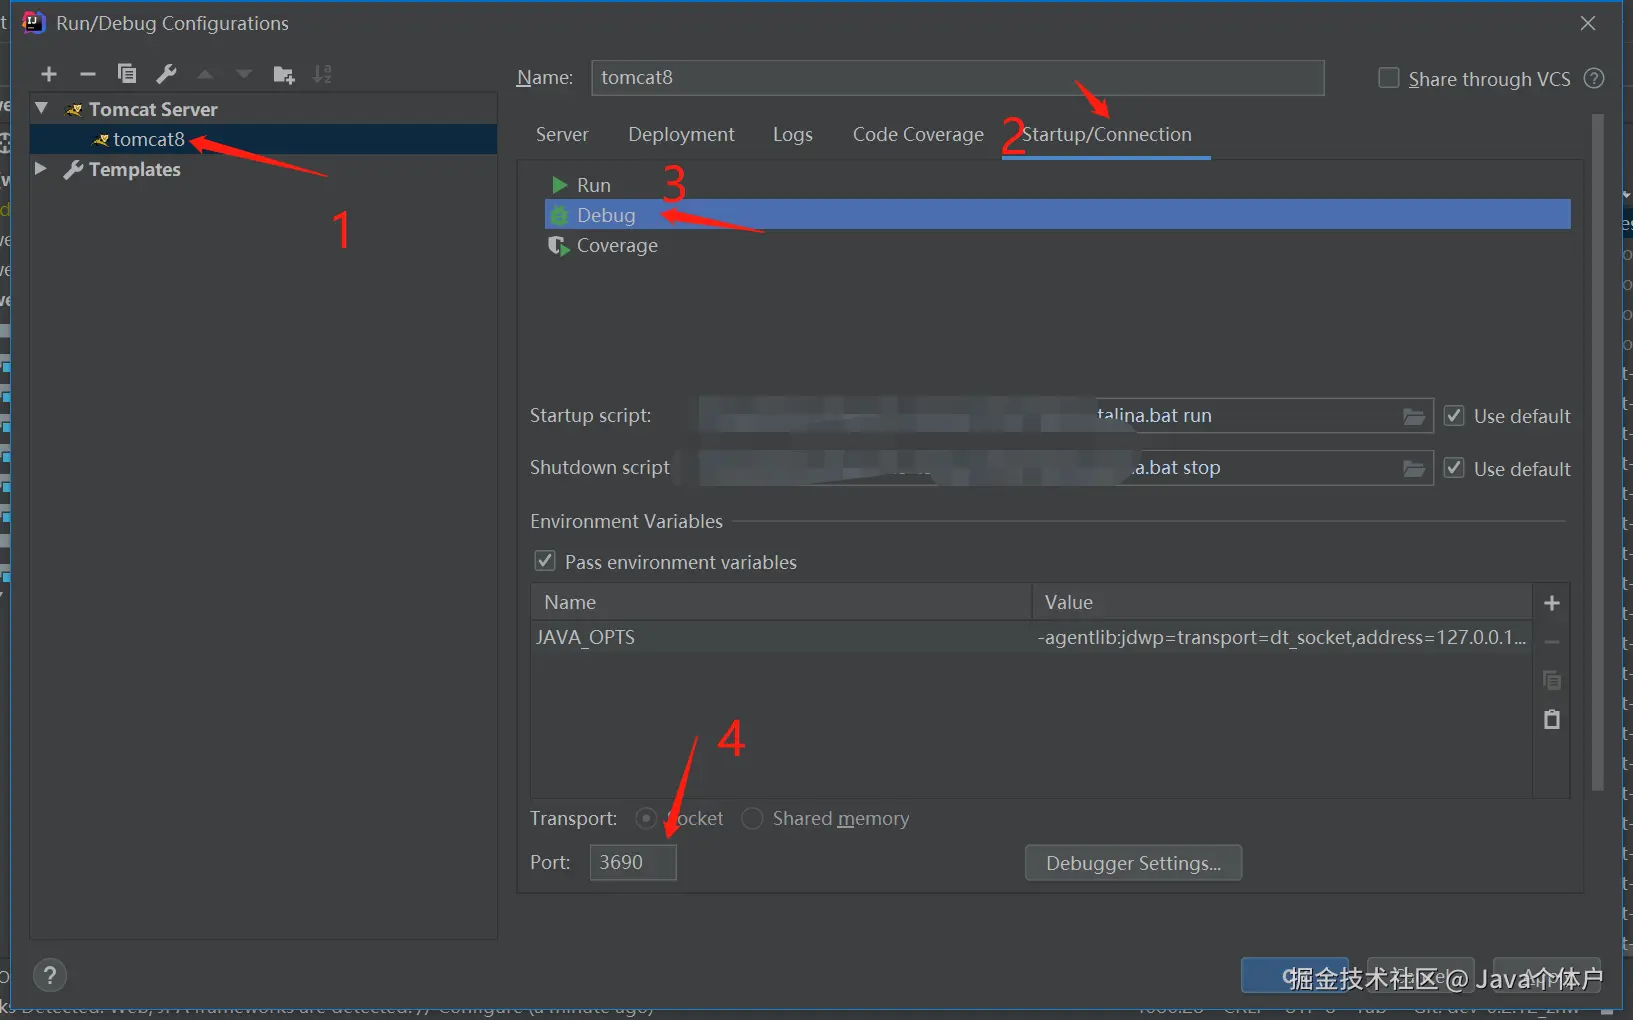Move configuration down arrow

coord(244,74)
